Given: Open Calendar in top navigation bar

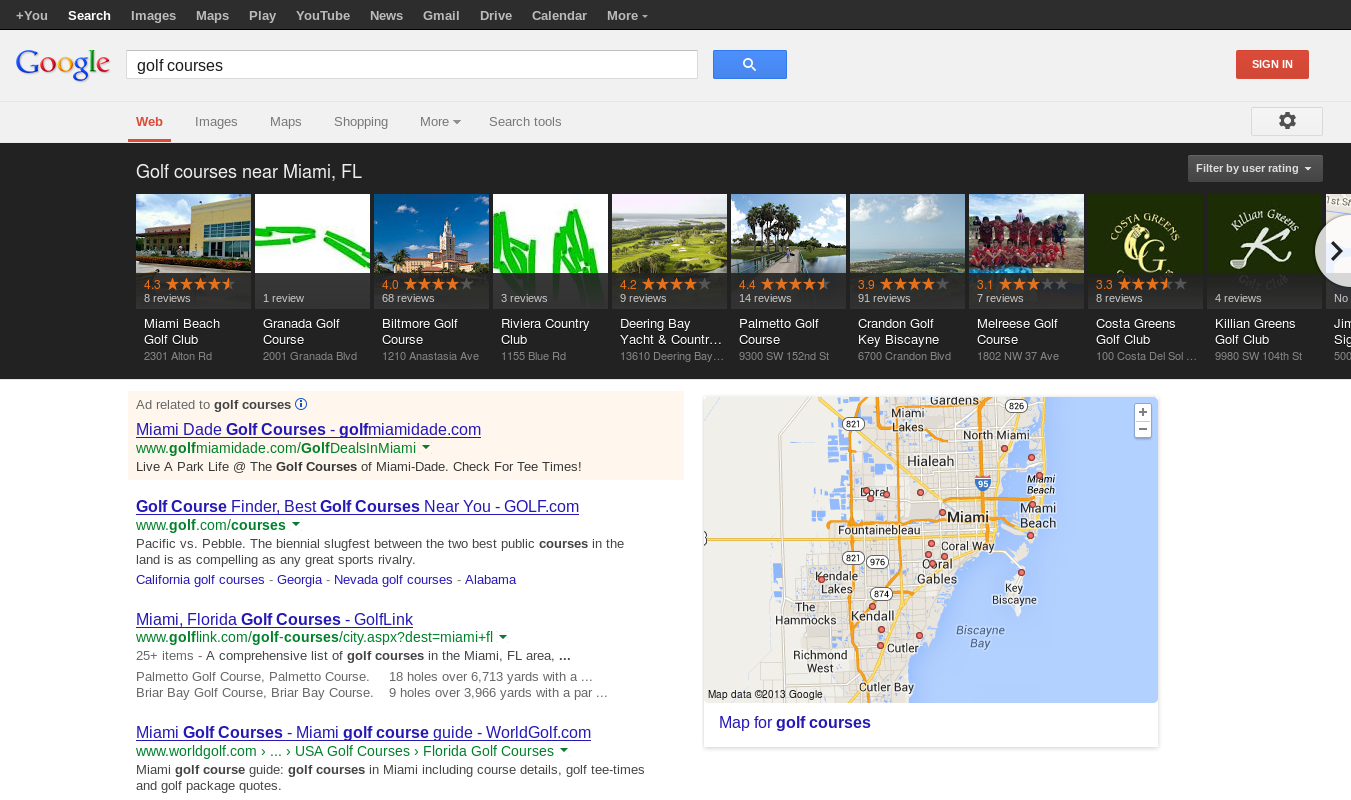Looking at the screenshot, I should tap(559, 15).
